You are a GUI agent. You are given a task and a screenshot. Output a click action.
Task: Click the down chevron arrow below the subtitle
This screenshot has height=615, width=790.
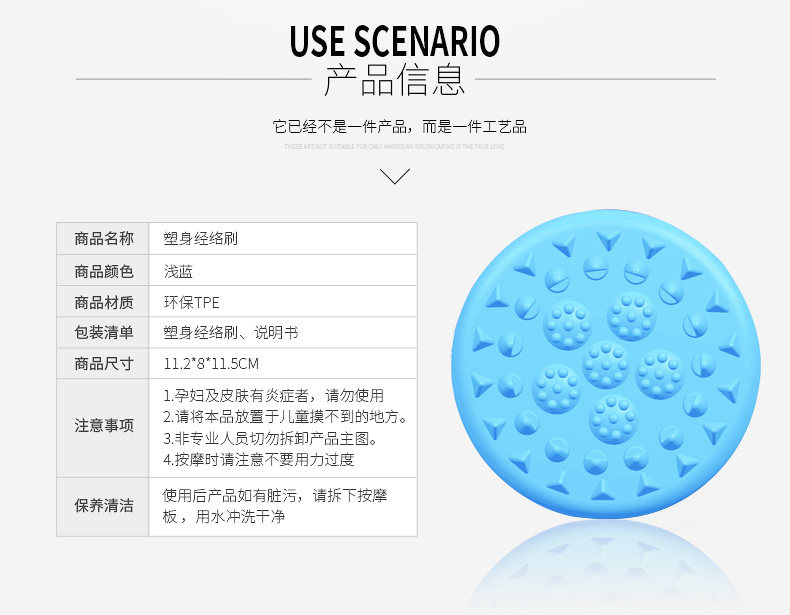coord(396,177)
